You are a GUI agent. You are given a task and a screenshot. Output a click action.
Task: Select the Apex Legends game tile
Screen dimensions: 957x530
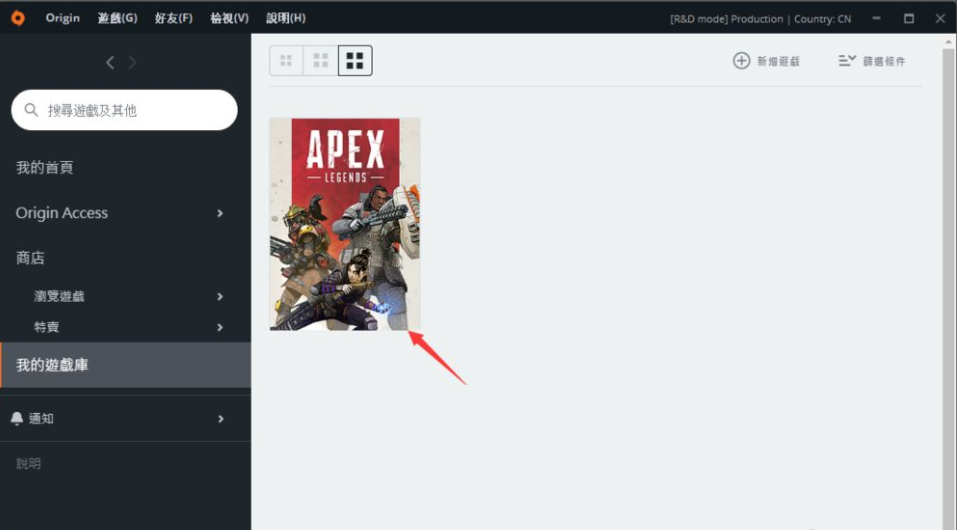pos(345,224)
